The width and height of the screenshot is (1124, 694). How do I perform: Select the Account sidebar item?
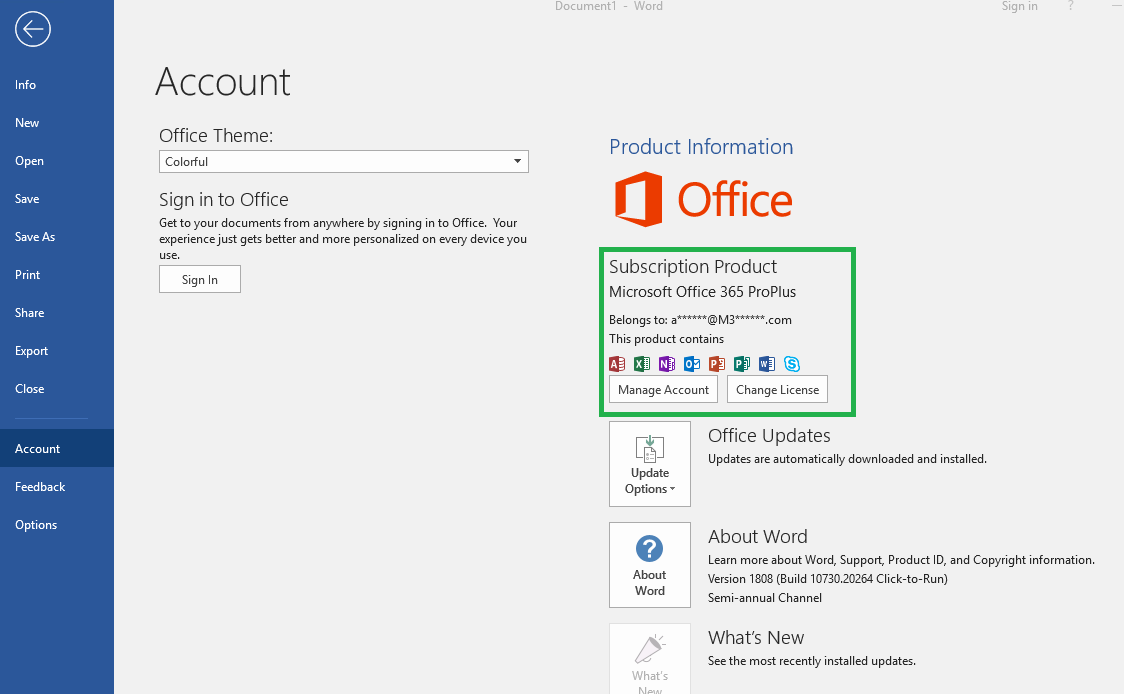click(x=57, y=448)
